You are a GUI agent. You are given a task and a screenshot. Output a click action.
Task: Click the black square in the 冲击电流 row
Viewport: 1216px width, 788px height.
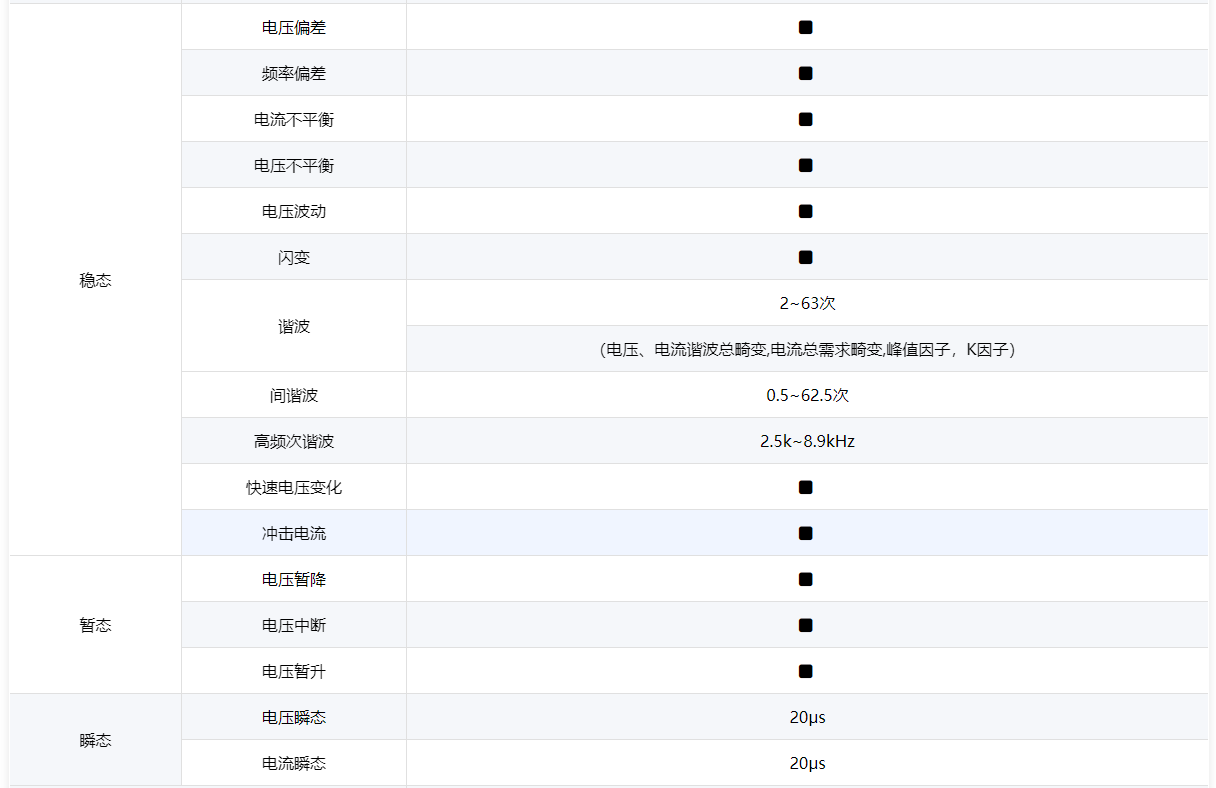pyautogui.click(x=805, y=533)
